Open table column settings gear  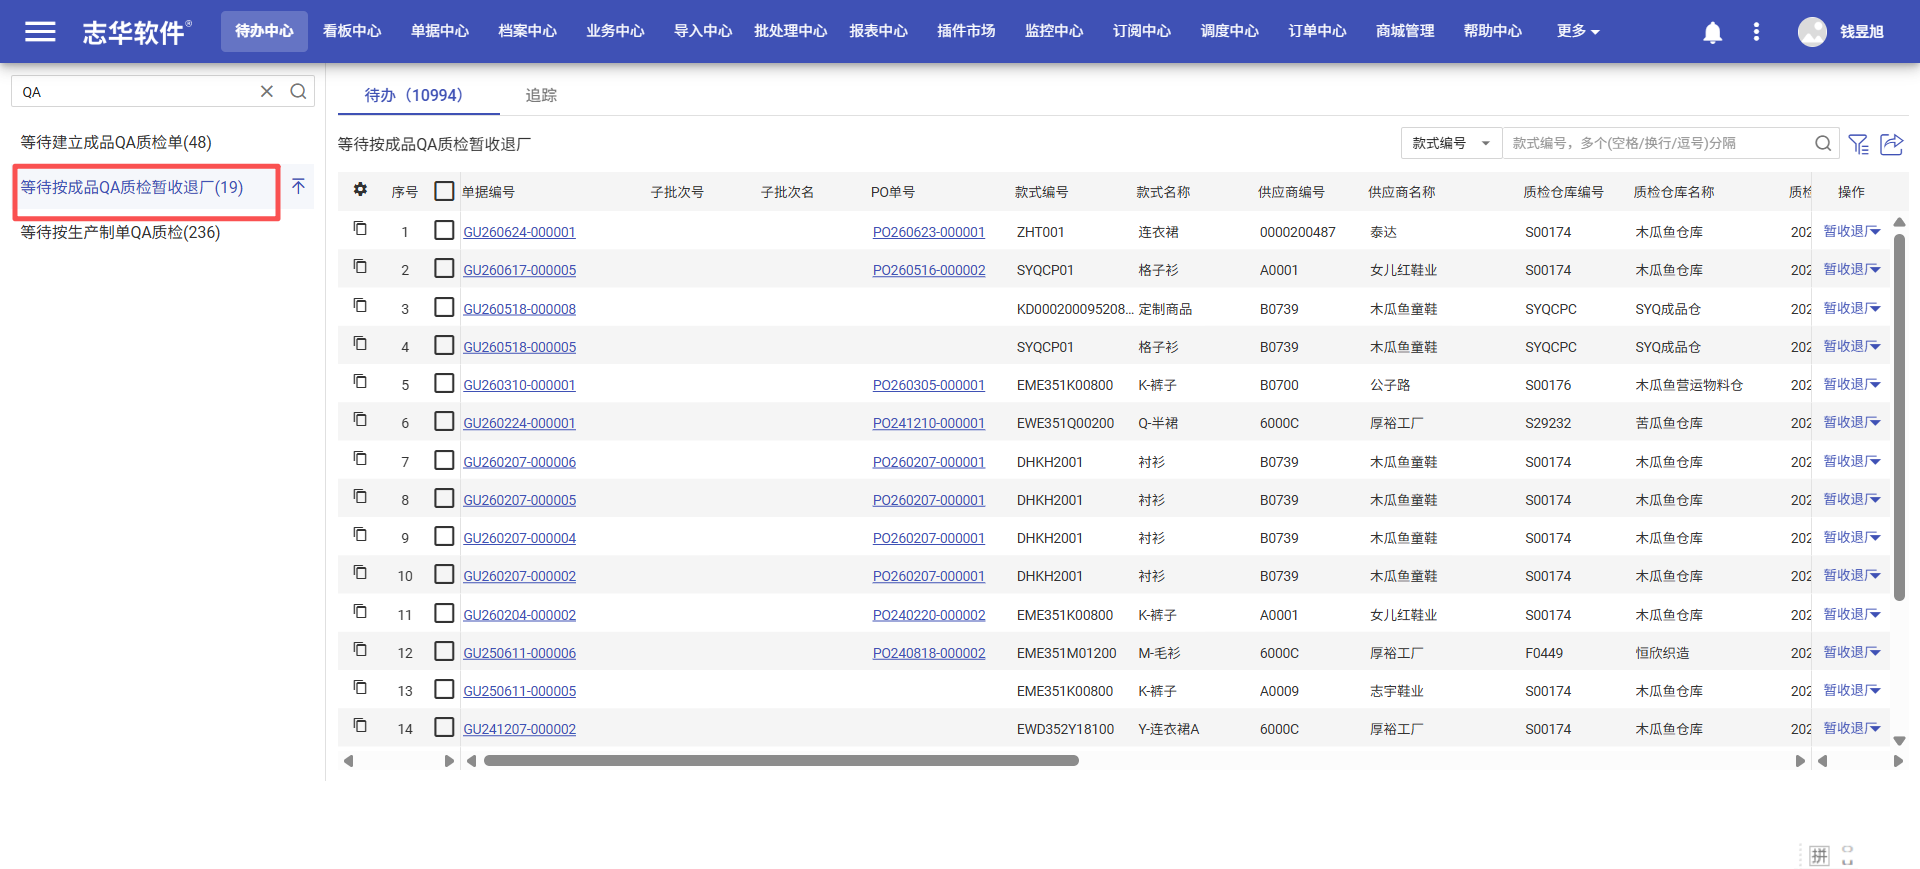tap(360, 190)
